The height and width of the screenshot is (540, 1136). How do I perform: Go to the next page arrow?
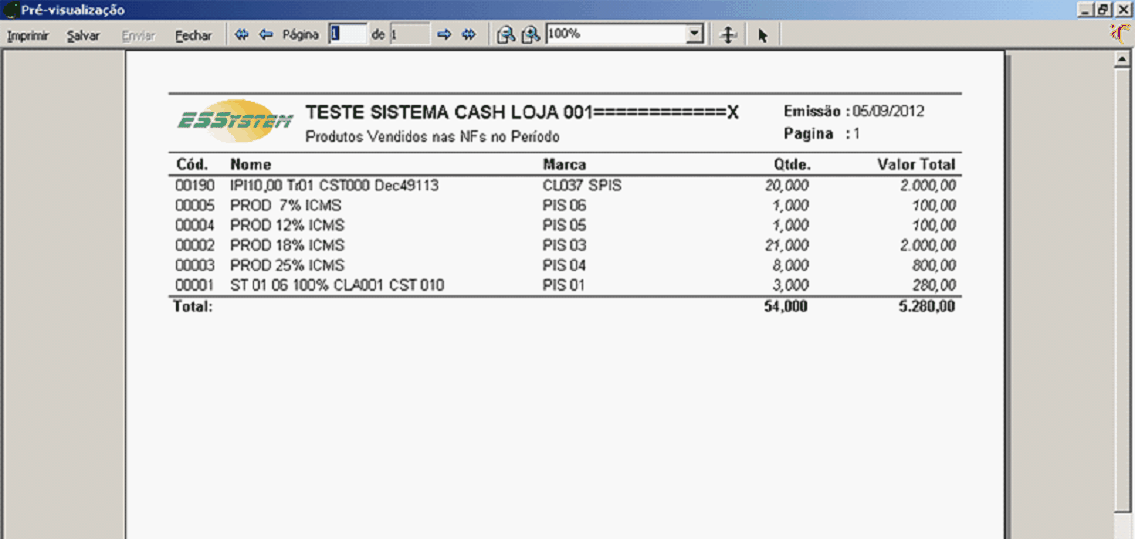[445, 35]
